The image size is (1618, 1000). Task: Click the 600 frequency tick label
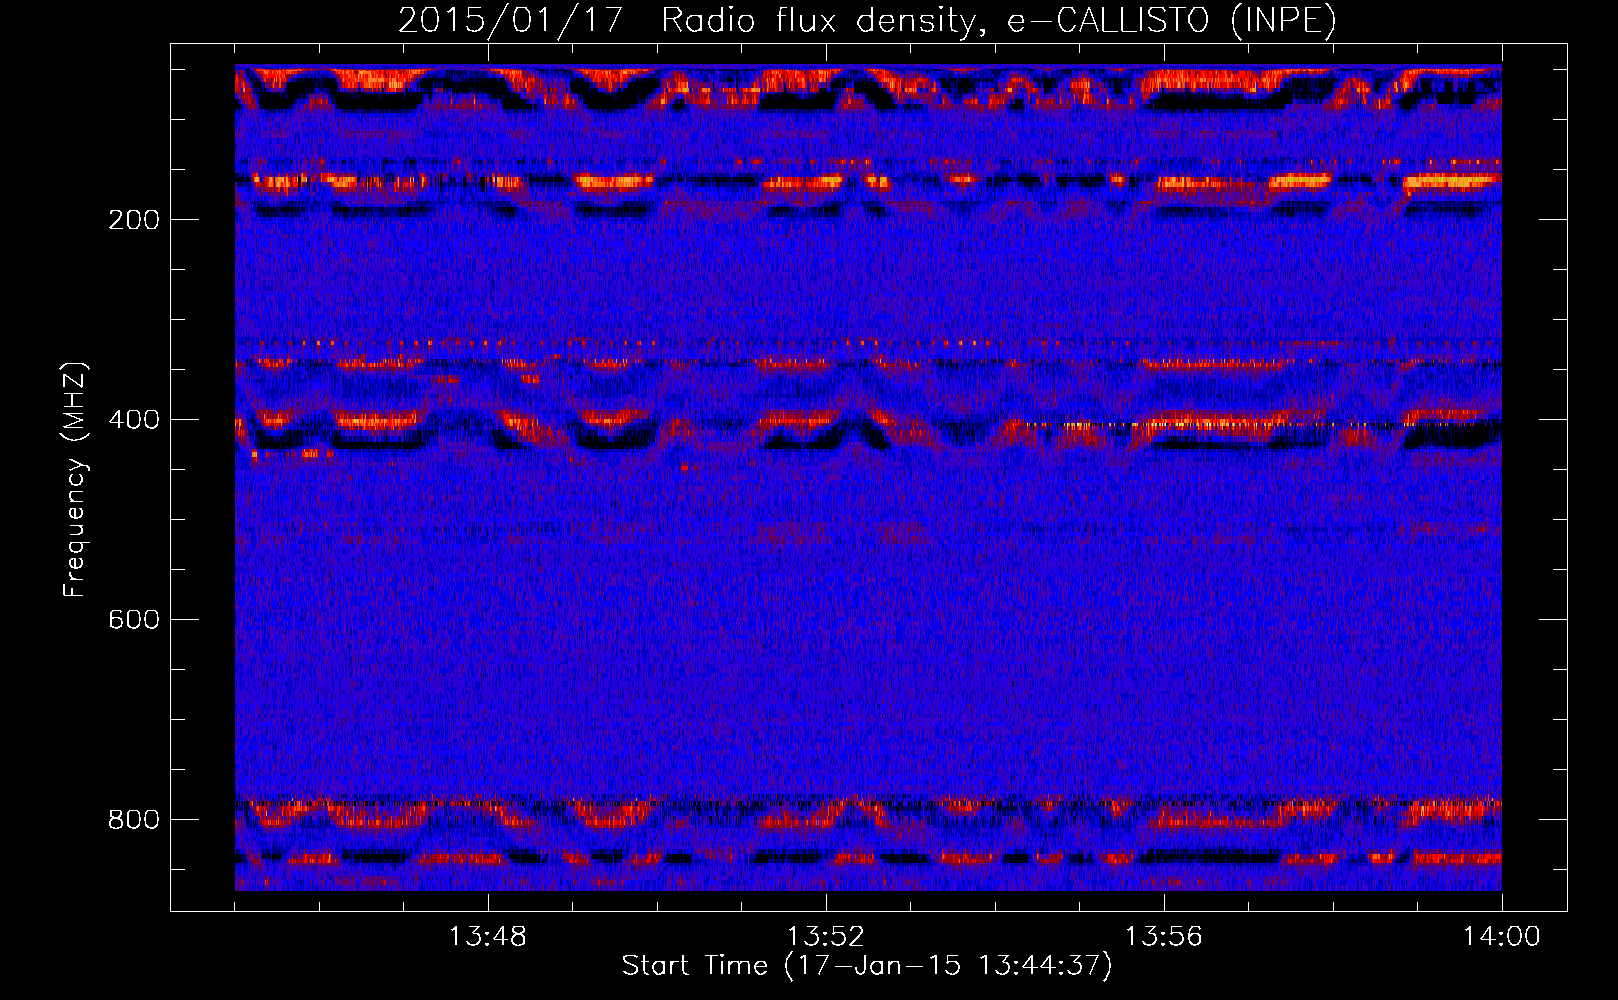click(134, 620)
